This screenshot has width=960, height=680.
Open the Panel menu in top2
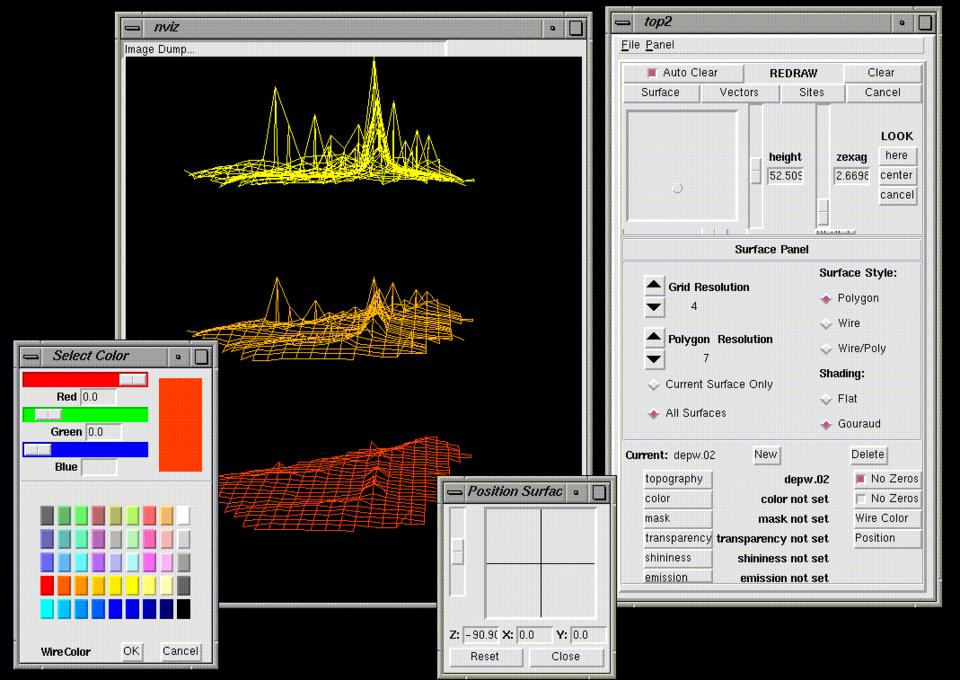coord(660,45)
